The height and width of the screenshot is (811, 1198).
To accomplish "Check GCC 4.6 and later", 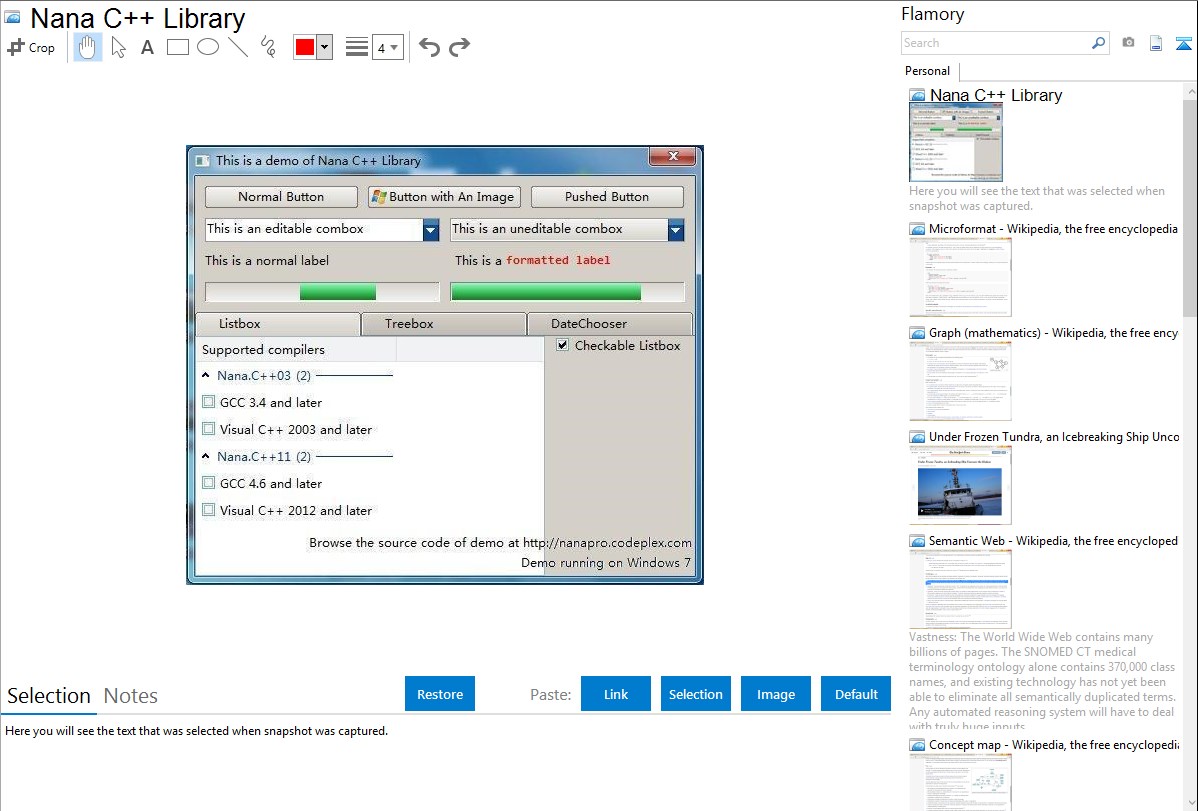I will (209, 483).
